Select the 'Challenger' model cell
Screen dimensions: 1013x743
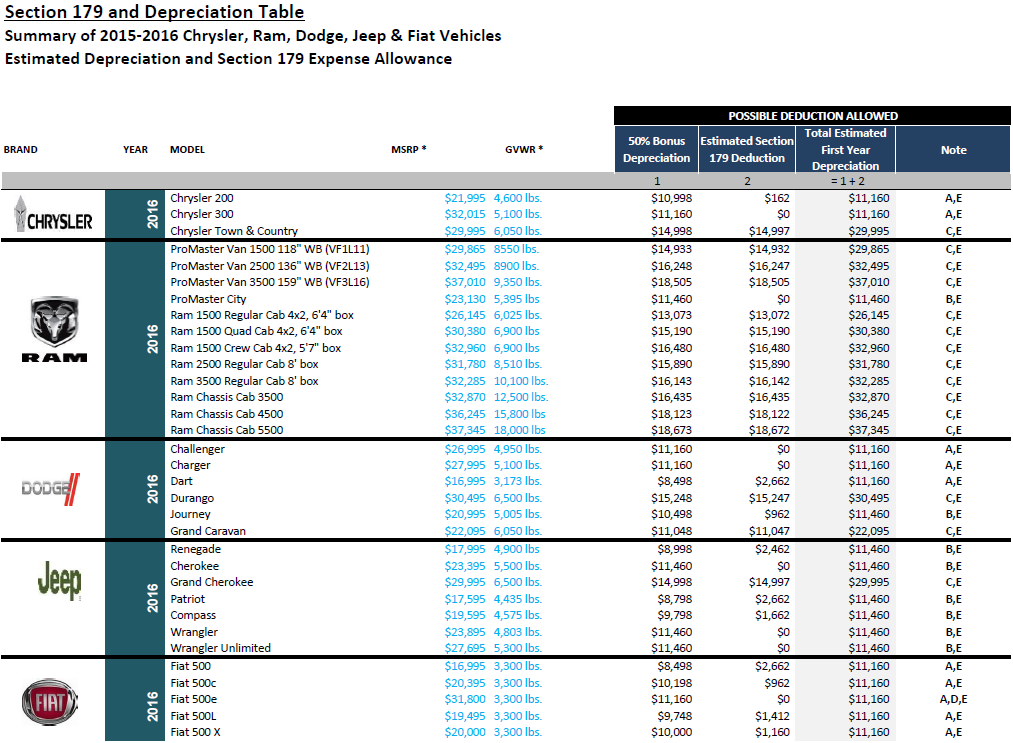point(198,448)
